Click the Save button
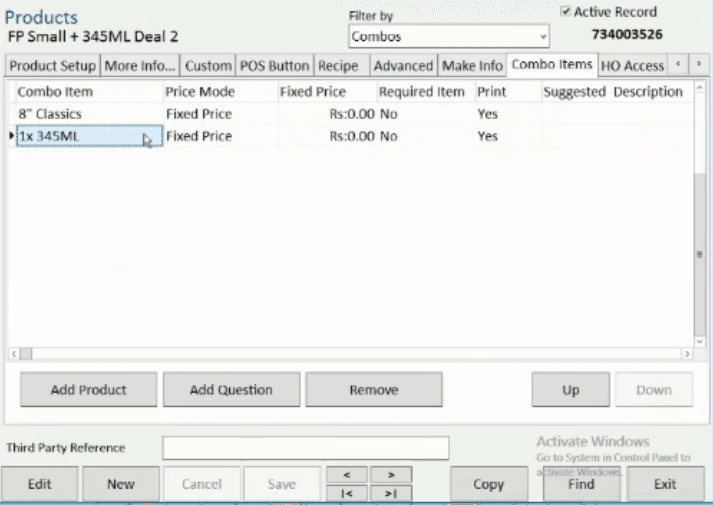The image size is (713, 505). pos(282,484)
